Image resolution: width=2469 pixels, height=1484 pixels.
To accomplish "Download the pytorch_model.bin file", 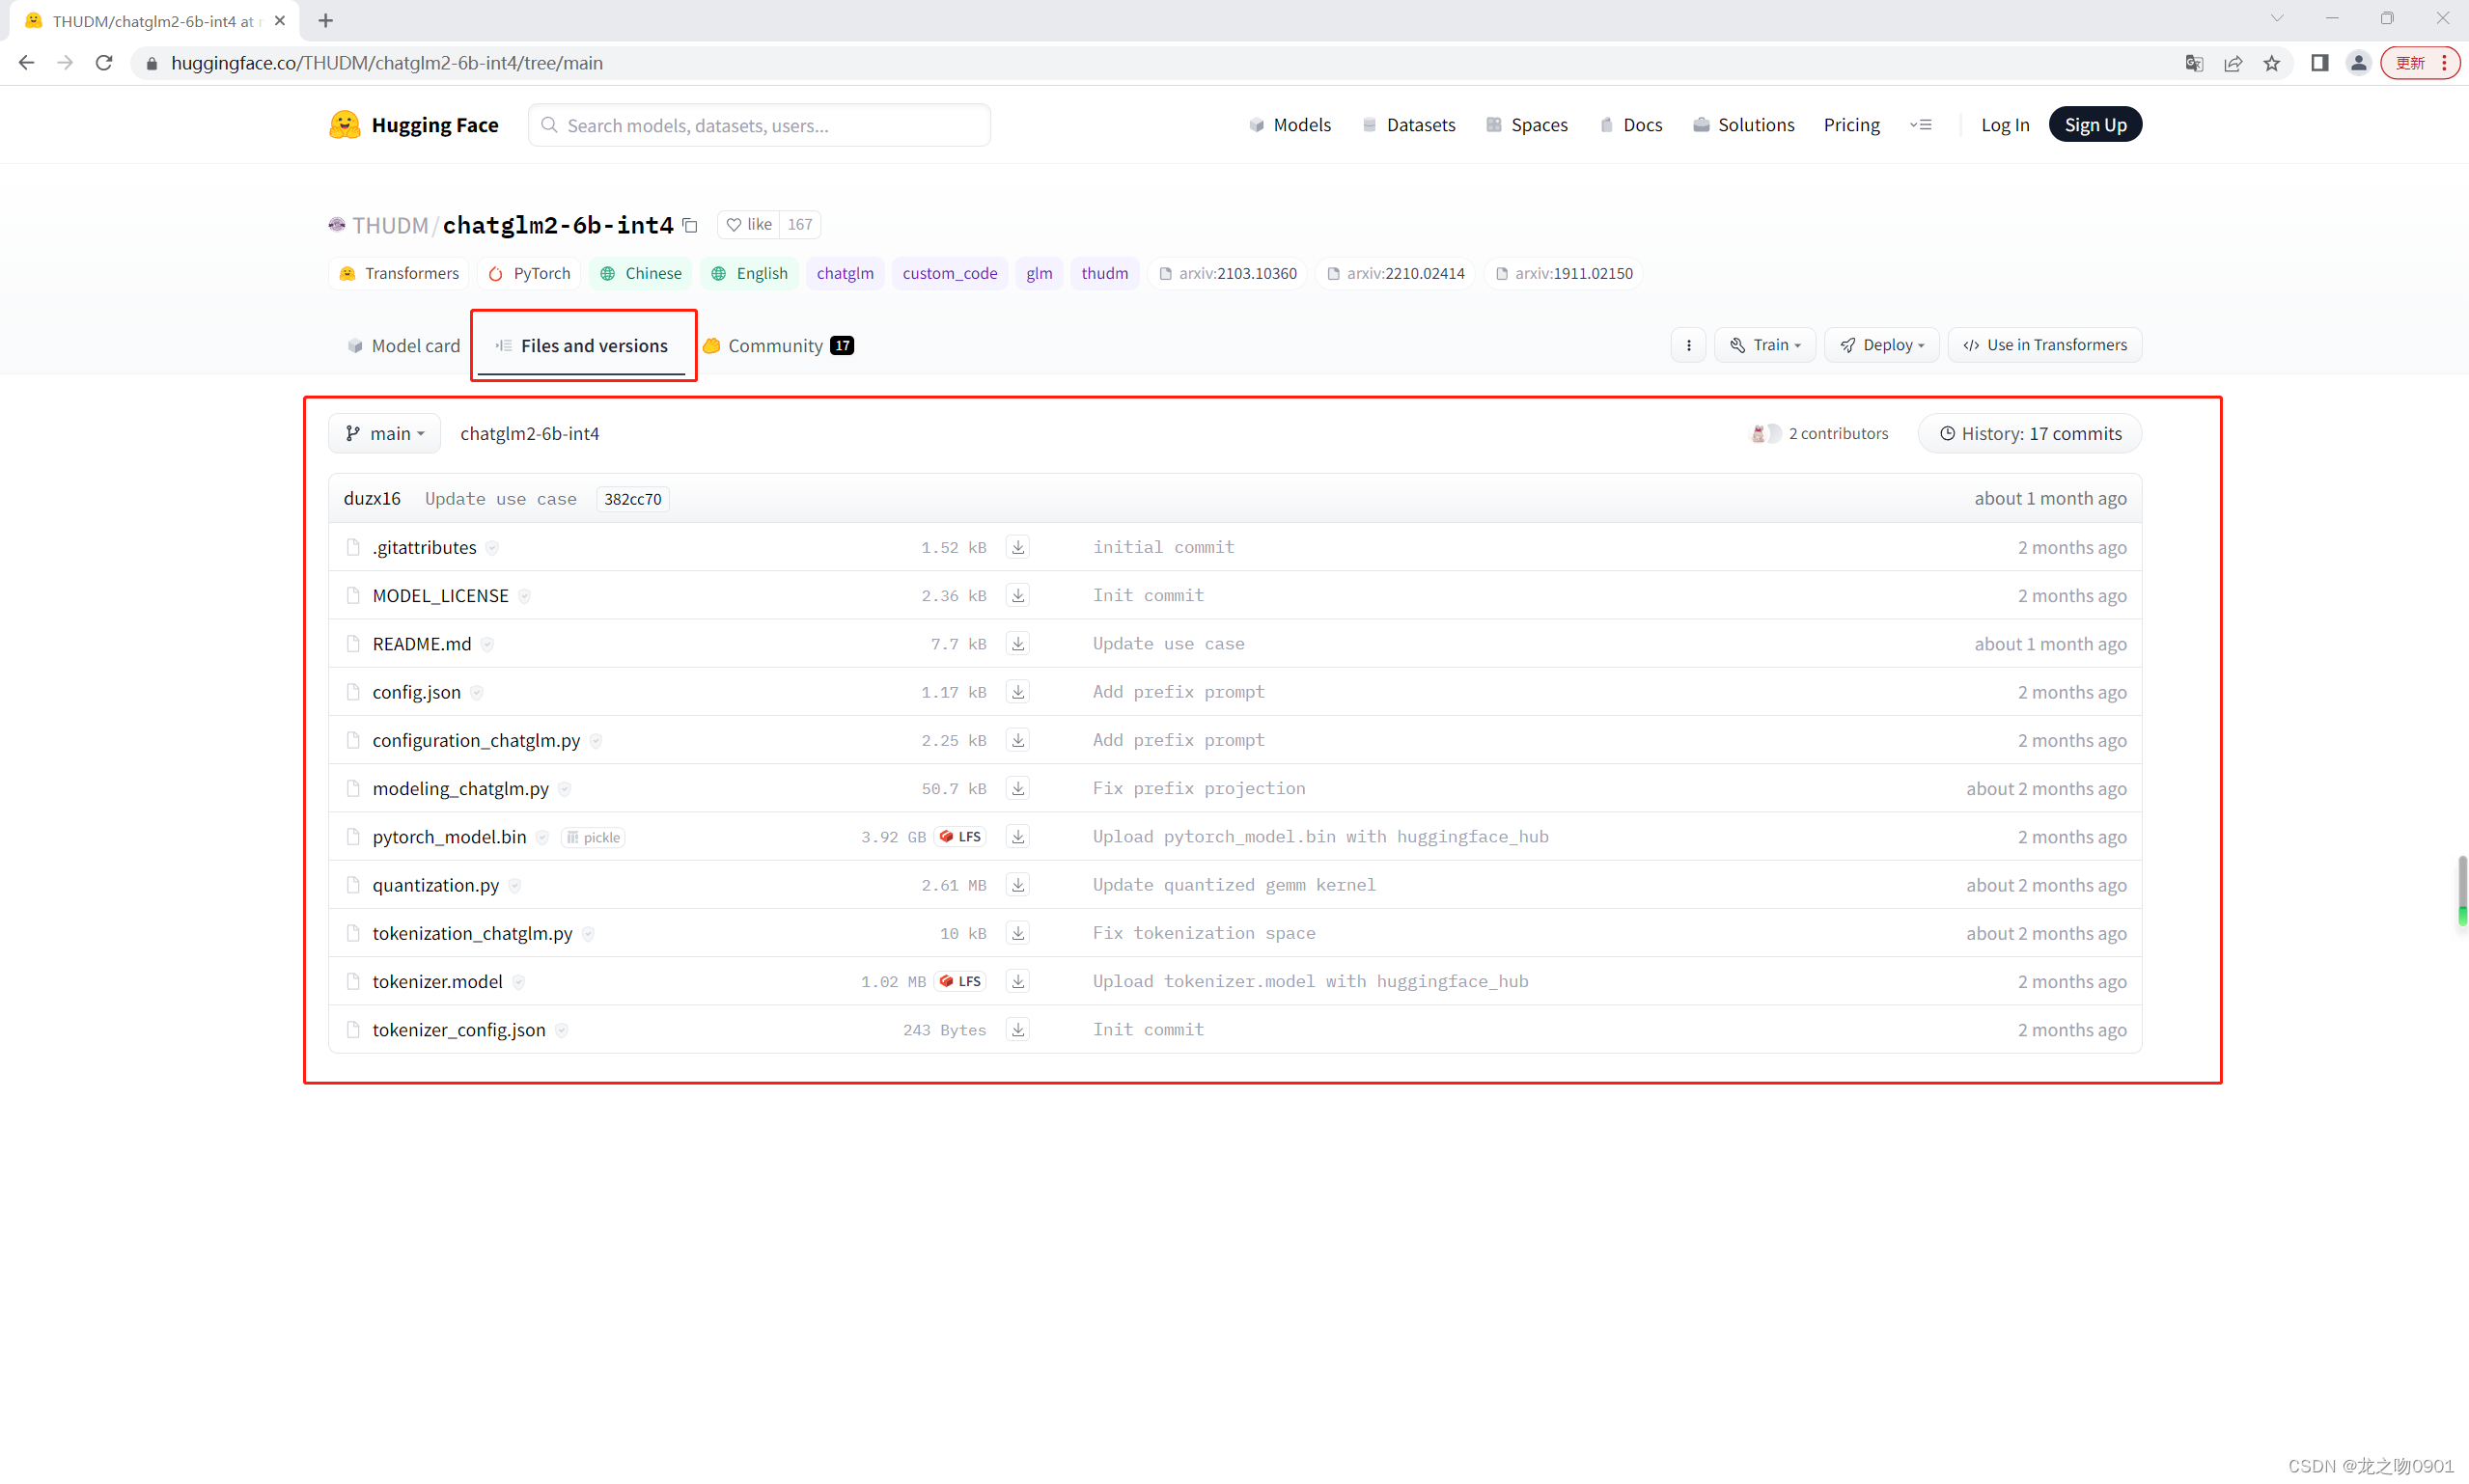I will point(1017,836).
